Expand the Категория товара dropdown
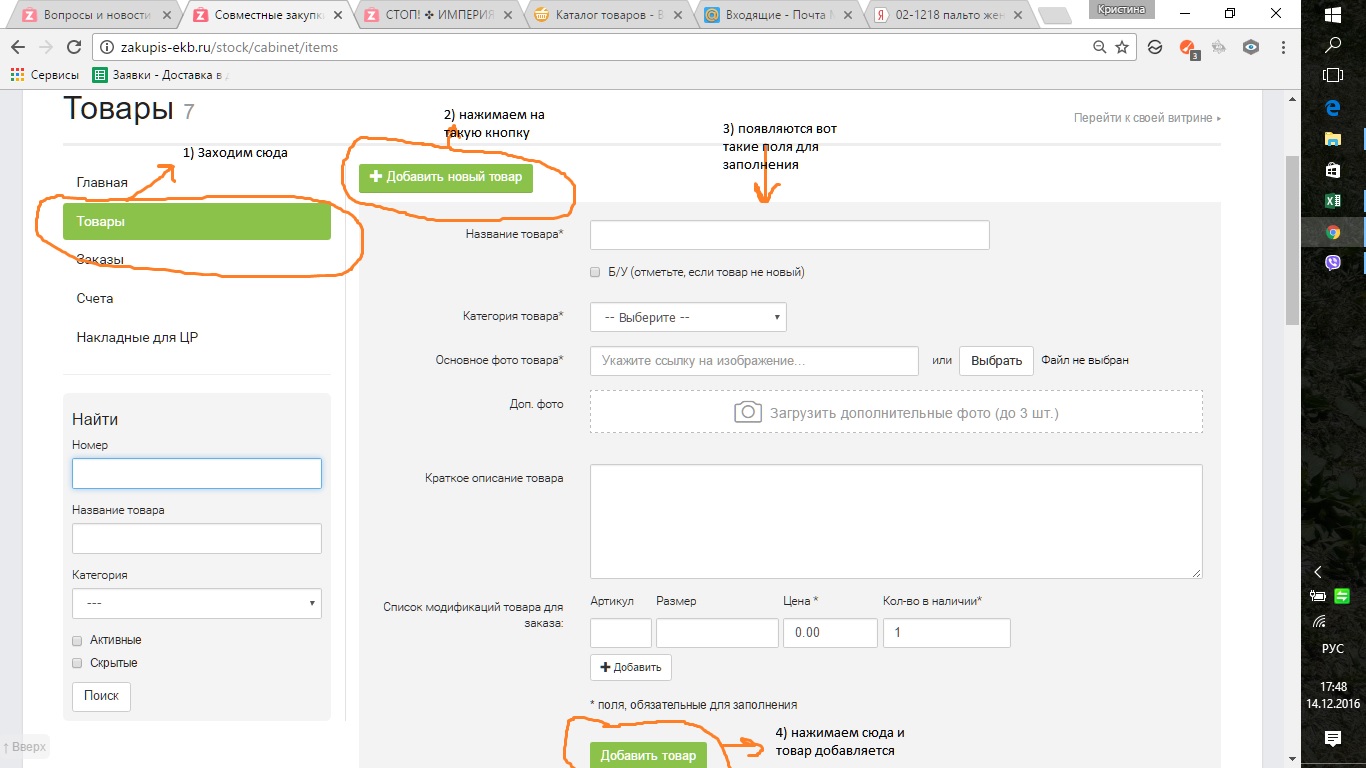Viewport: 1366px width, 768px height. (688, 317)
